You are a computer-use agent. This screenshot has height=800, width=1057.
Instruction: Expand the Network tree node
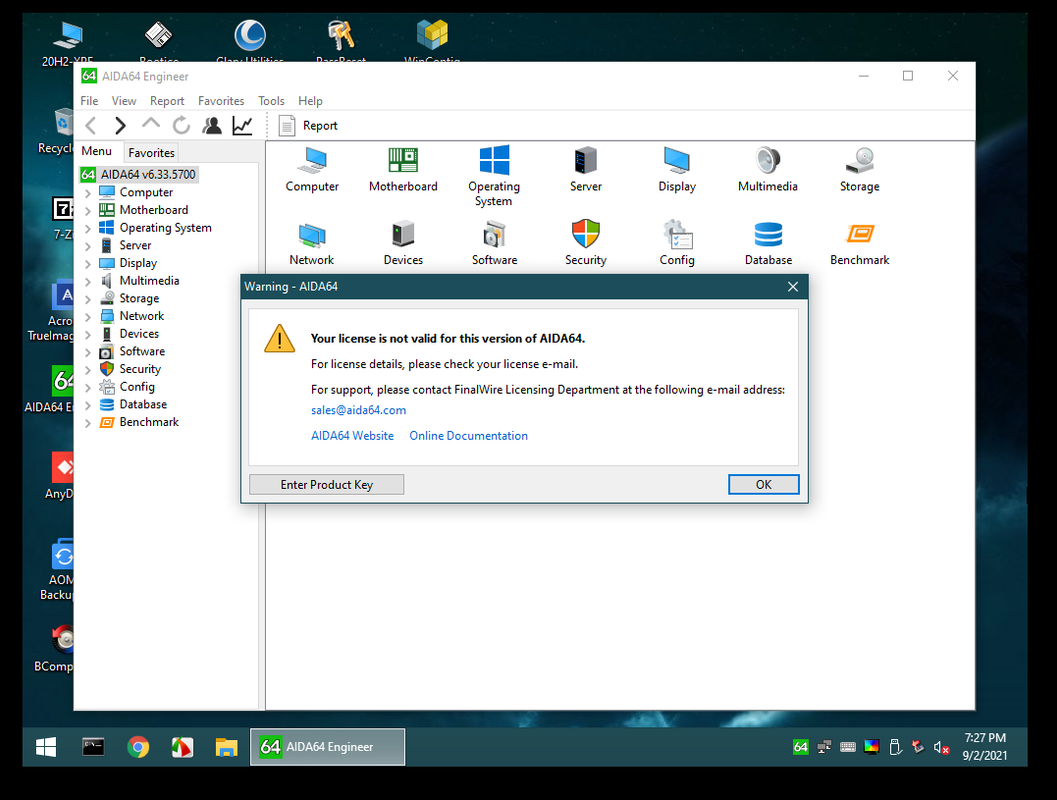[88, 316]
